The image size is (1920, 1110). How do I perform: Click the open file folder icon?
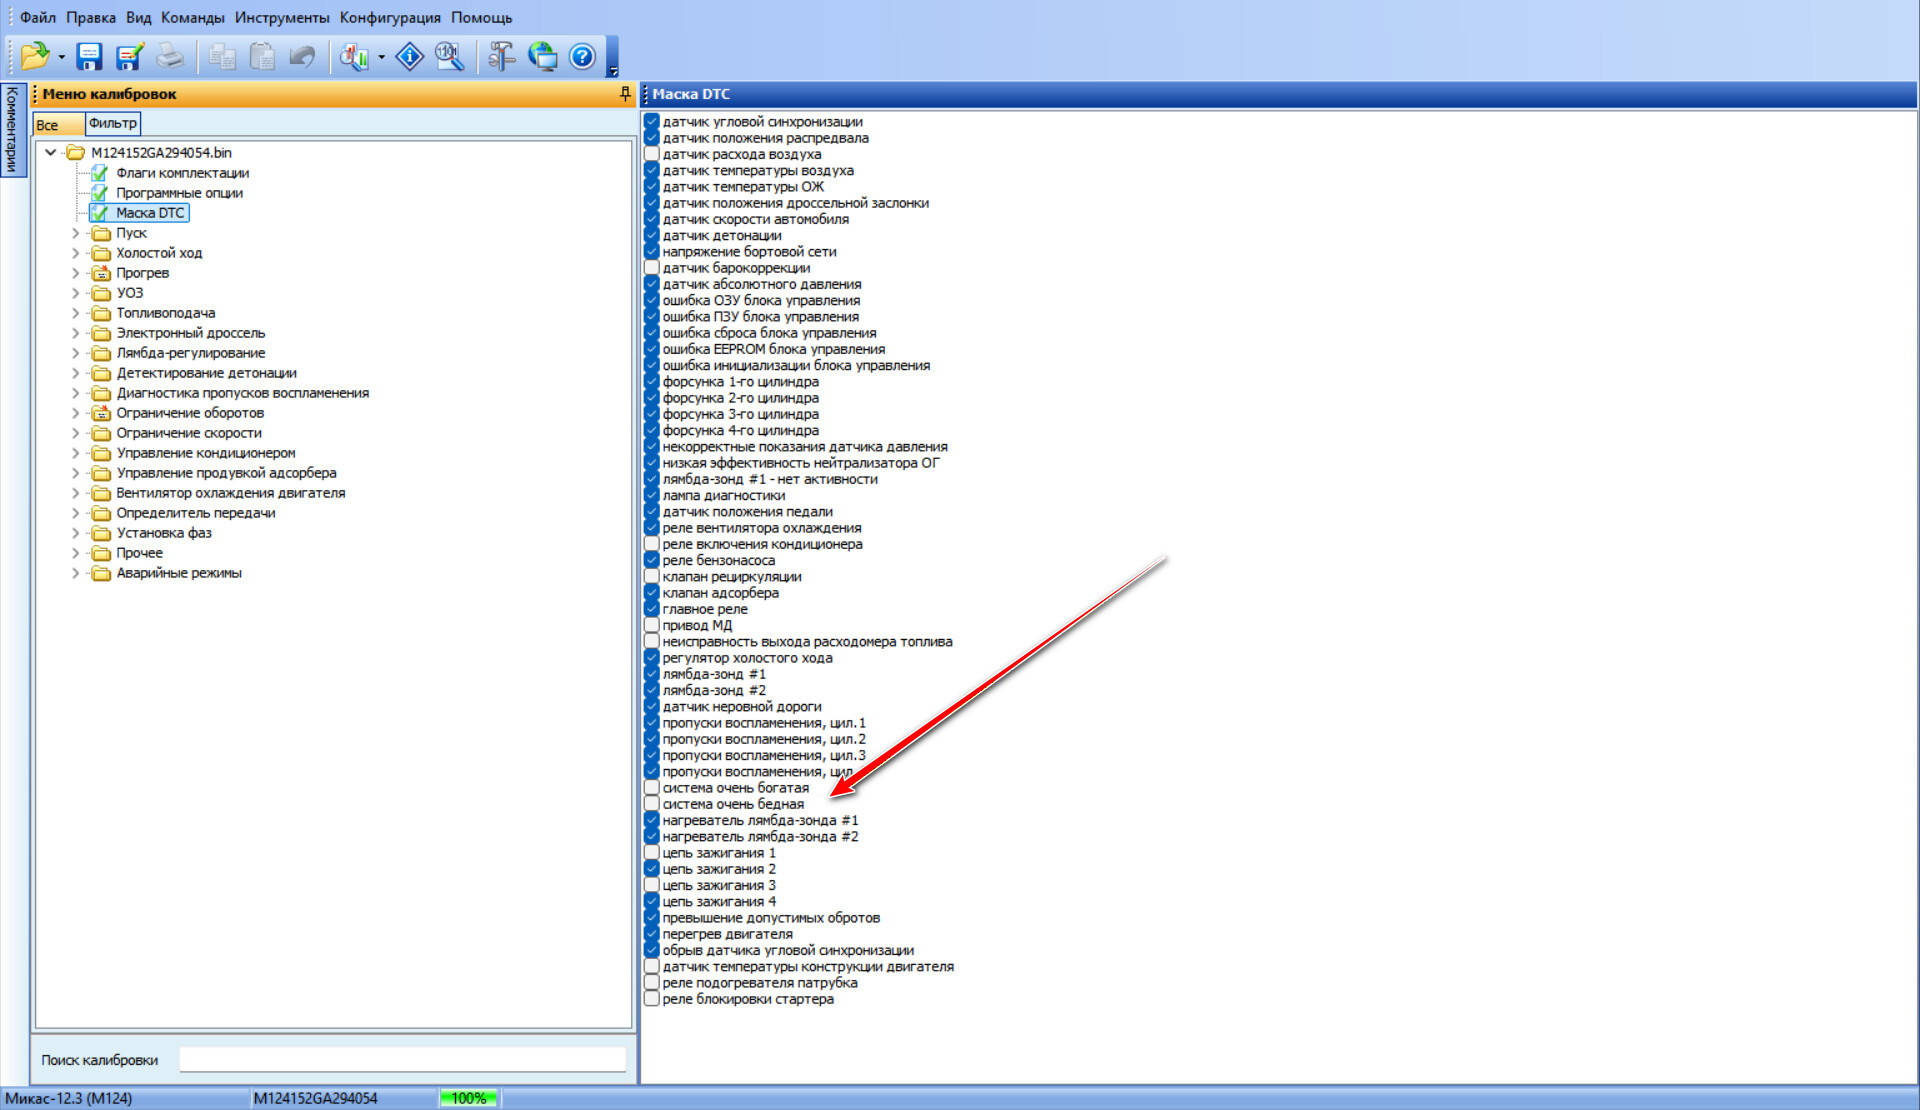34,56
